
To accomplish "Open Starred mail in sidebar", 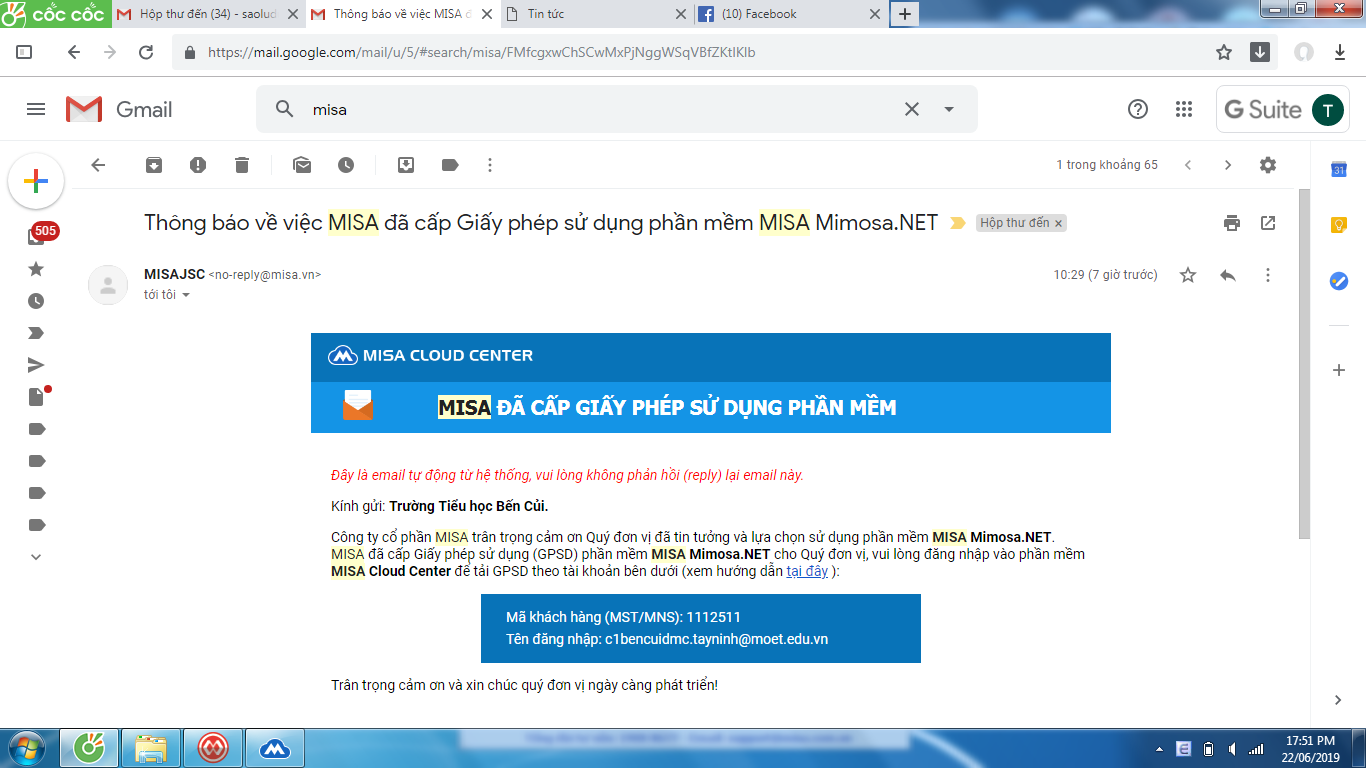I will 36,269.
